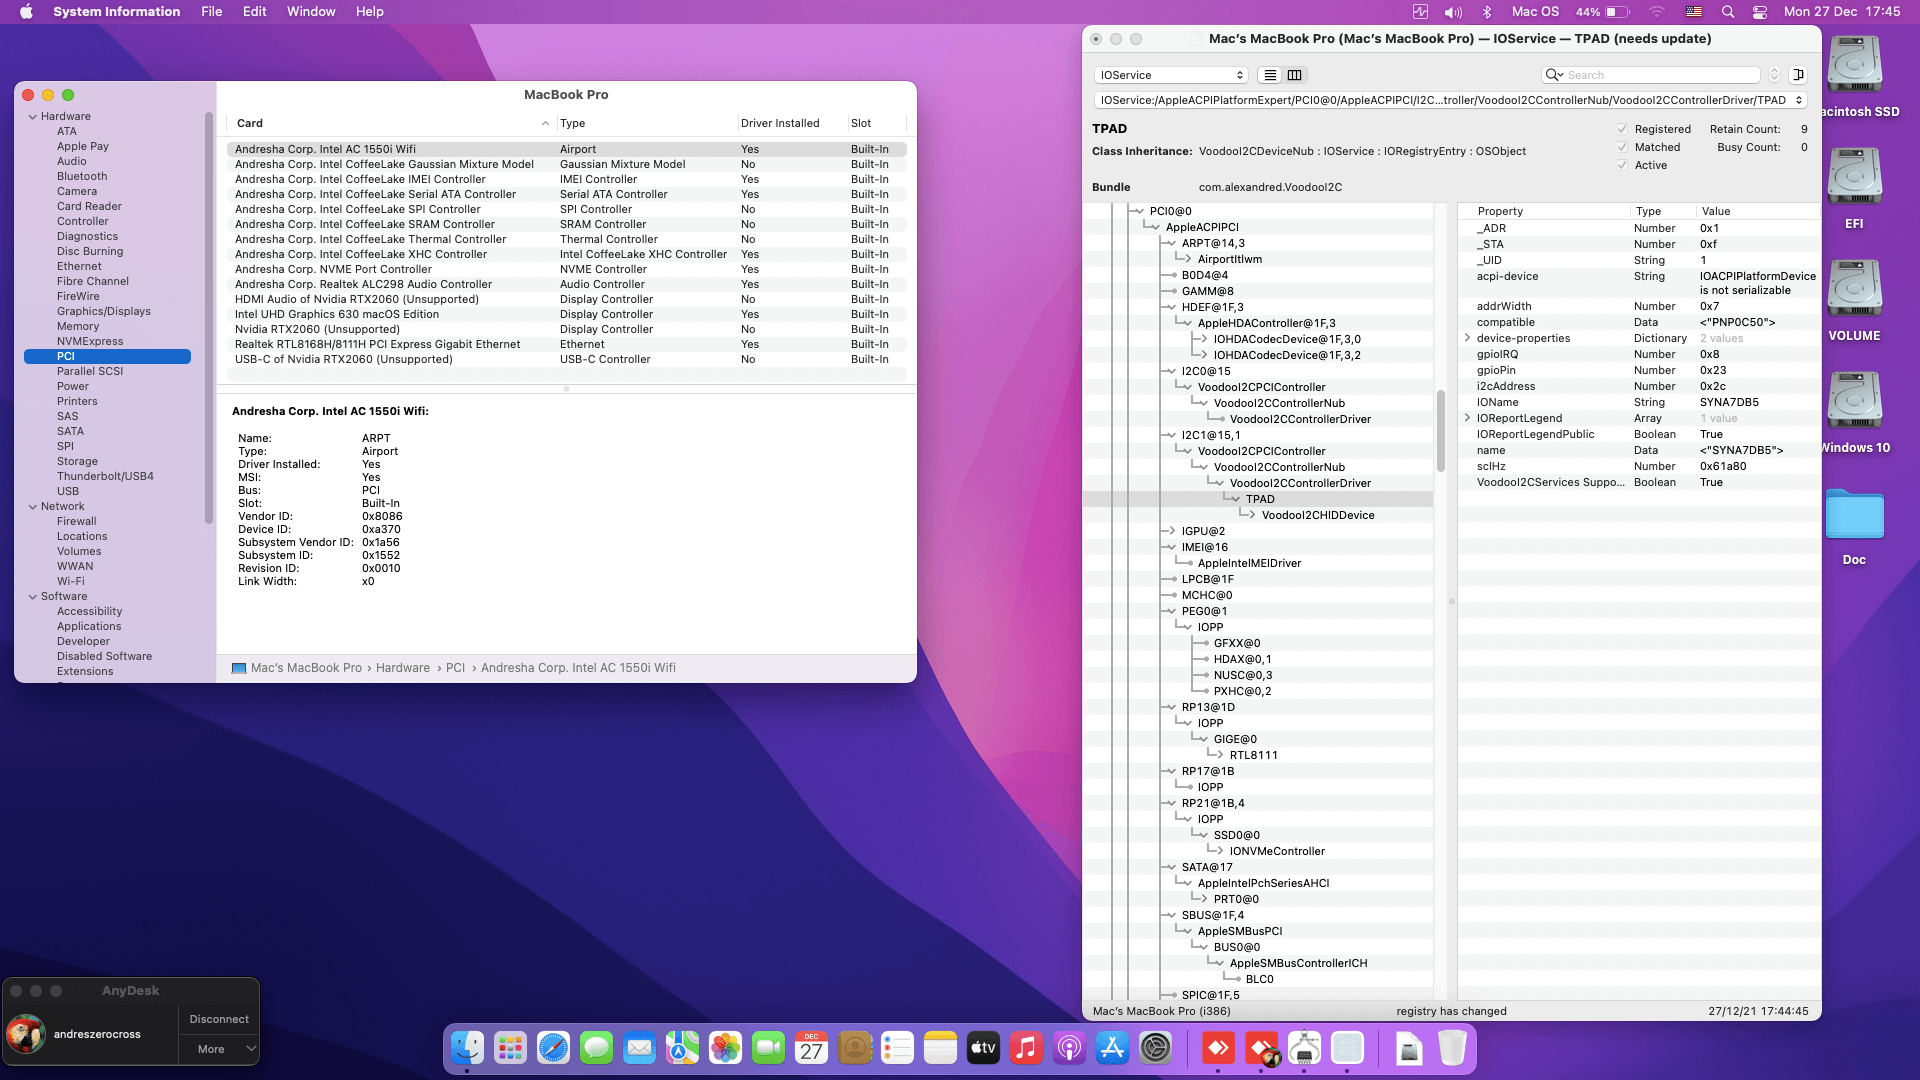Open the Window menu
The image size is (1920, 1080).
(x=311, y=11)
